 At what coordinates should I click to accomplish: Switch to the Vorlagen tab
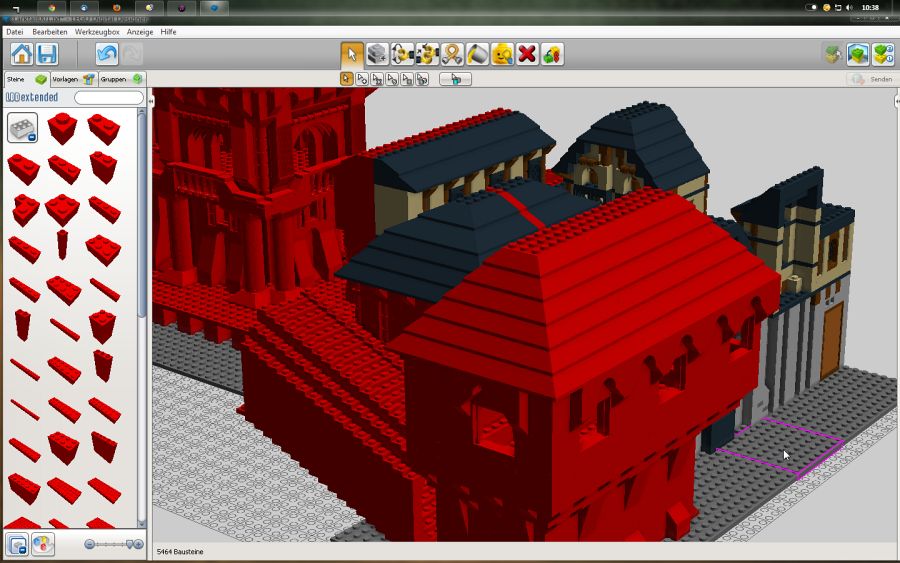tap(72, 79)
